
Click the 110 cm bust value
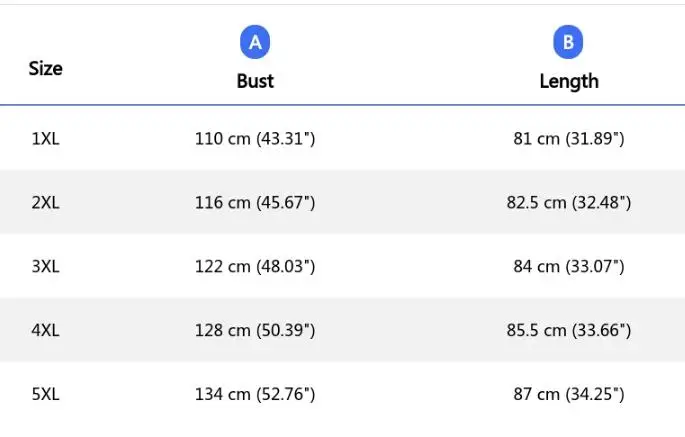[255, 139]
